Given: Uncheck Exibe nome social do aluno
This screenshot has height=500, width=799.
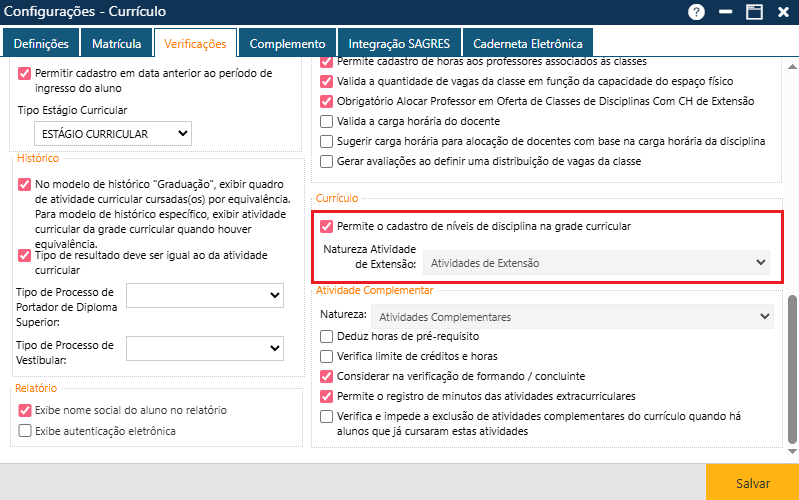Looking at the screenshot, I should 24,410.
